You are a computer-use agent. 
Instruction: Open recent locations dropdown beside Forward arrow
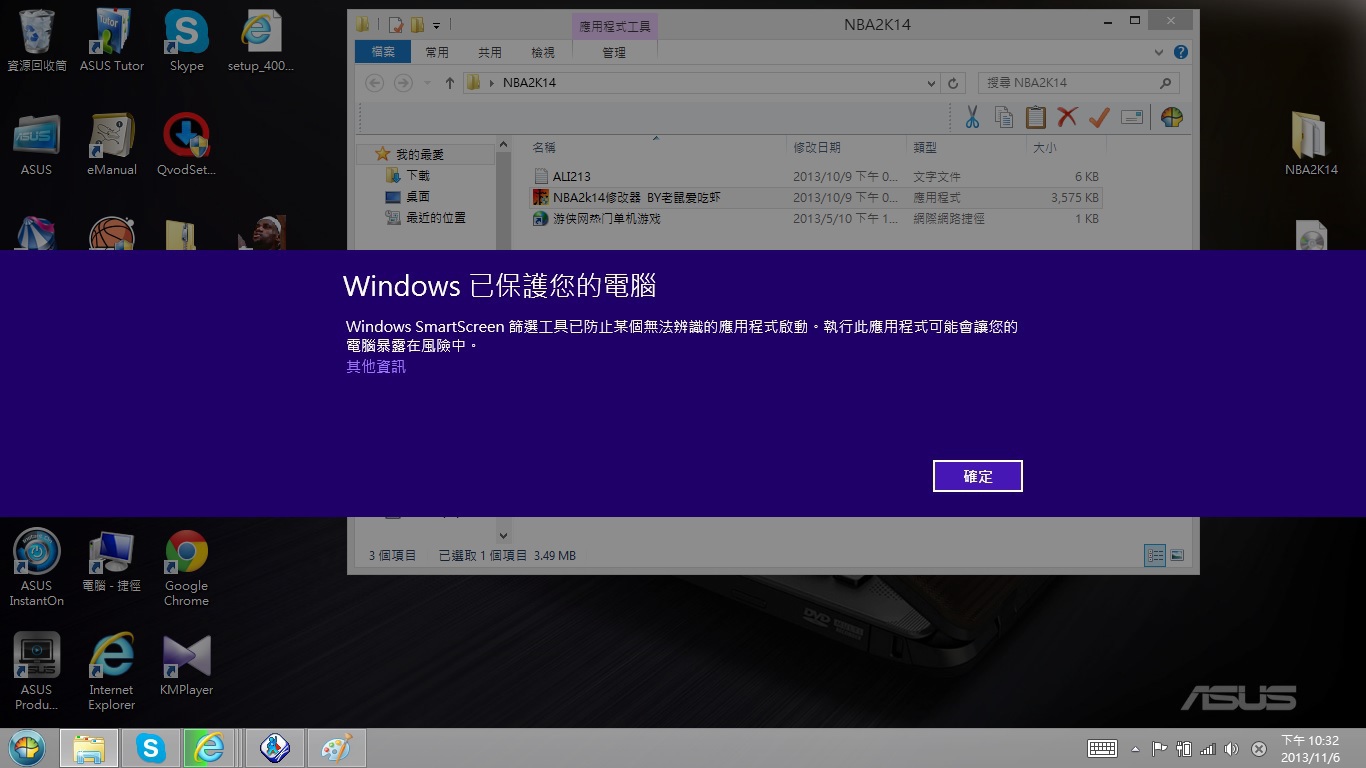tap(426, 83)
